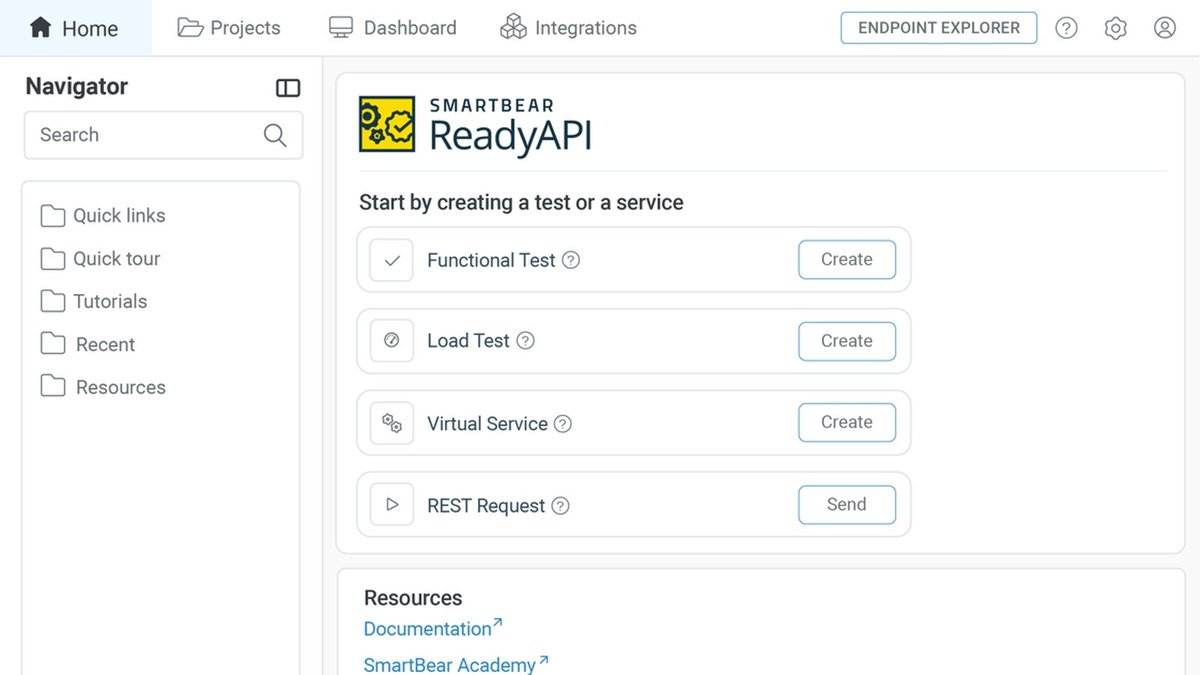Open the help question mark icon in top bar
The image size is (1200, 675).
coord(1067,28)
